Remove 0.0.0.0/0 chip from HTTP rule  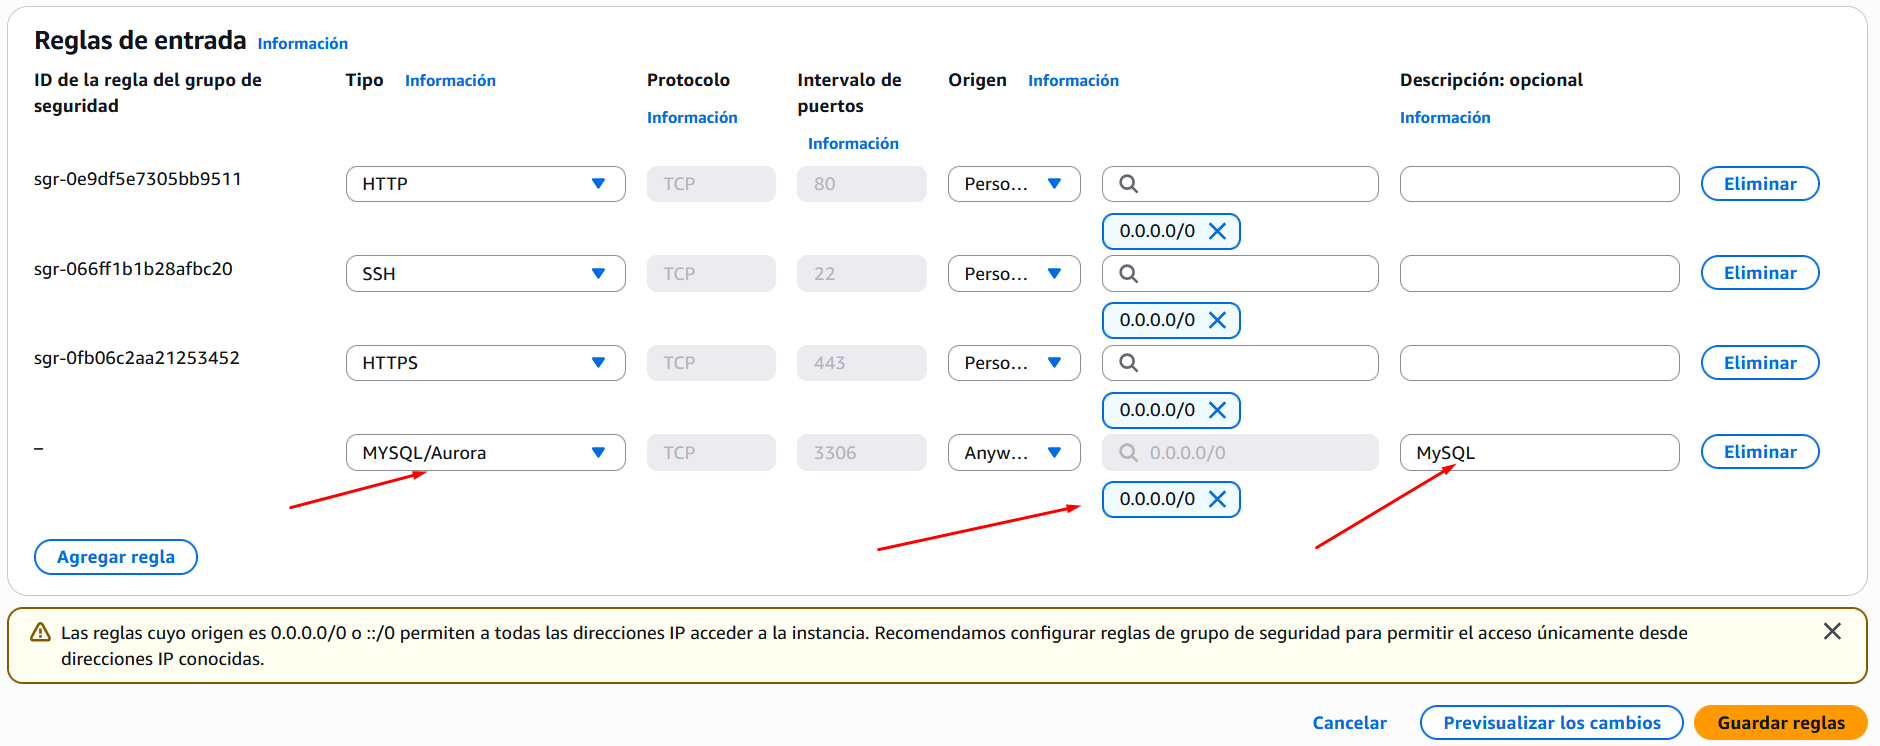[x=1217, y=231]
